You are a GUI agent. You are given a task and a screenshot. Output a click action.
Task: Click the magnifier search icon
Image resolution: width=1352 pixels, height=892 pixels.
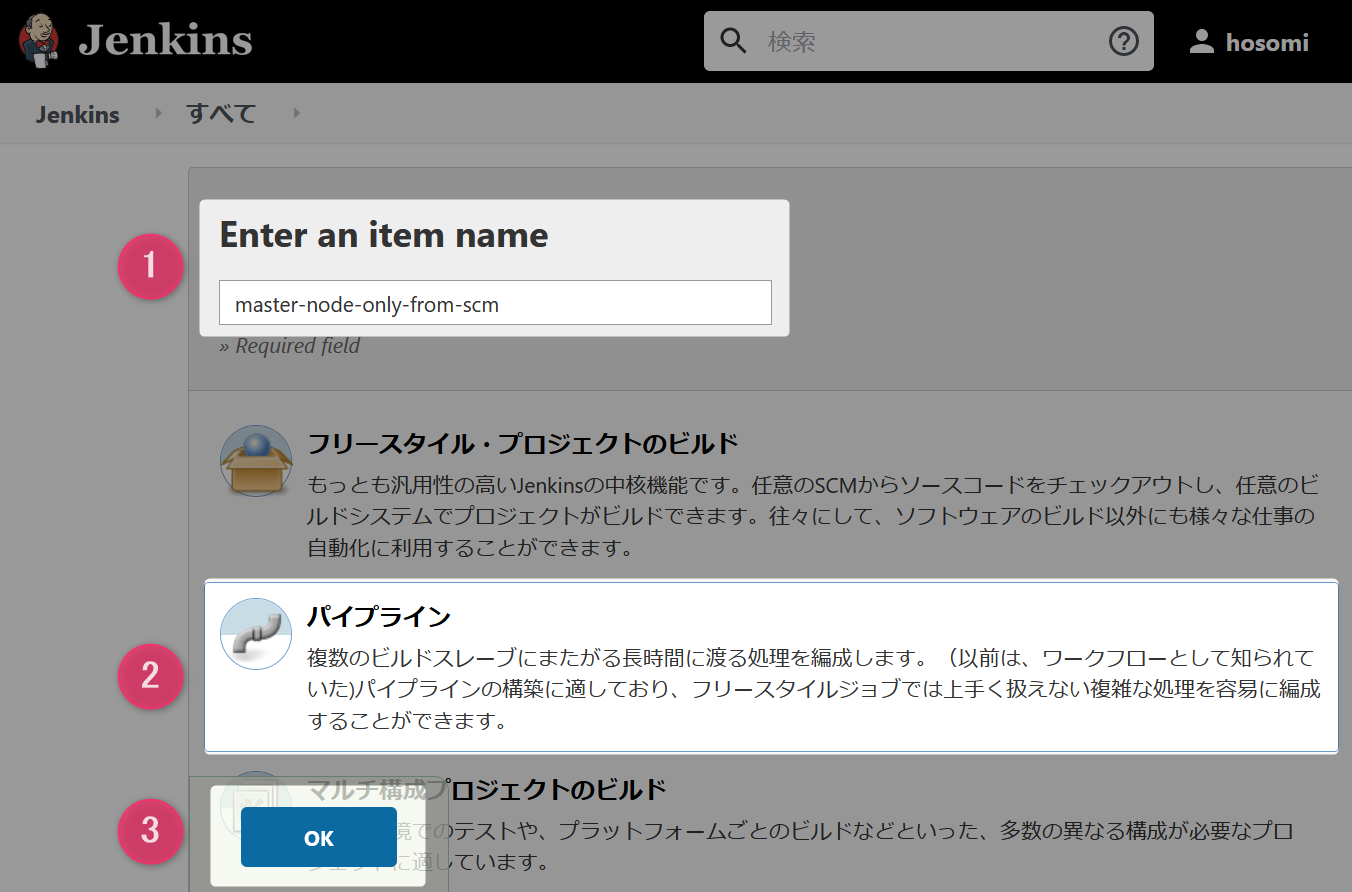click(734, 41)
